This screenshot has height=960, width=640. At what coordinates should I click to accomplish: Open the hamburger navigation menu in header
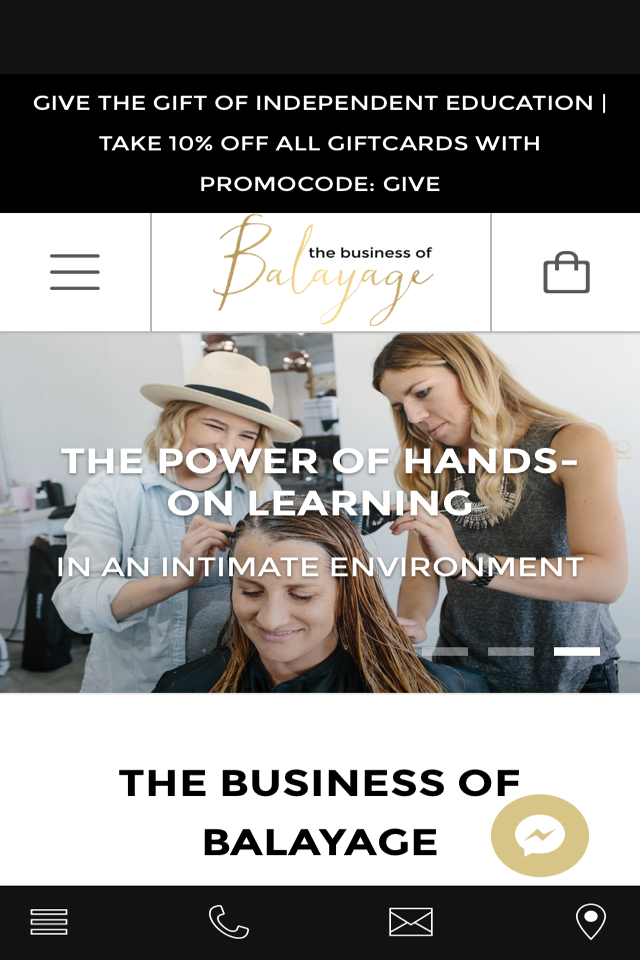point(75,272)
